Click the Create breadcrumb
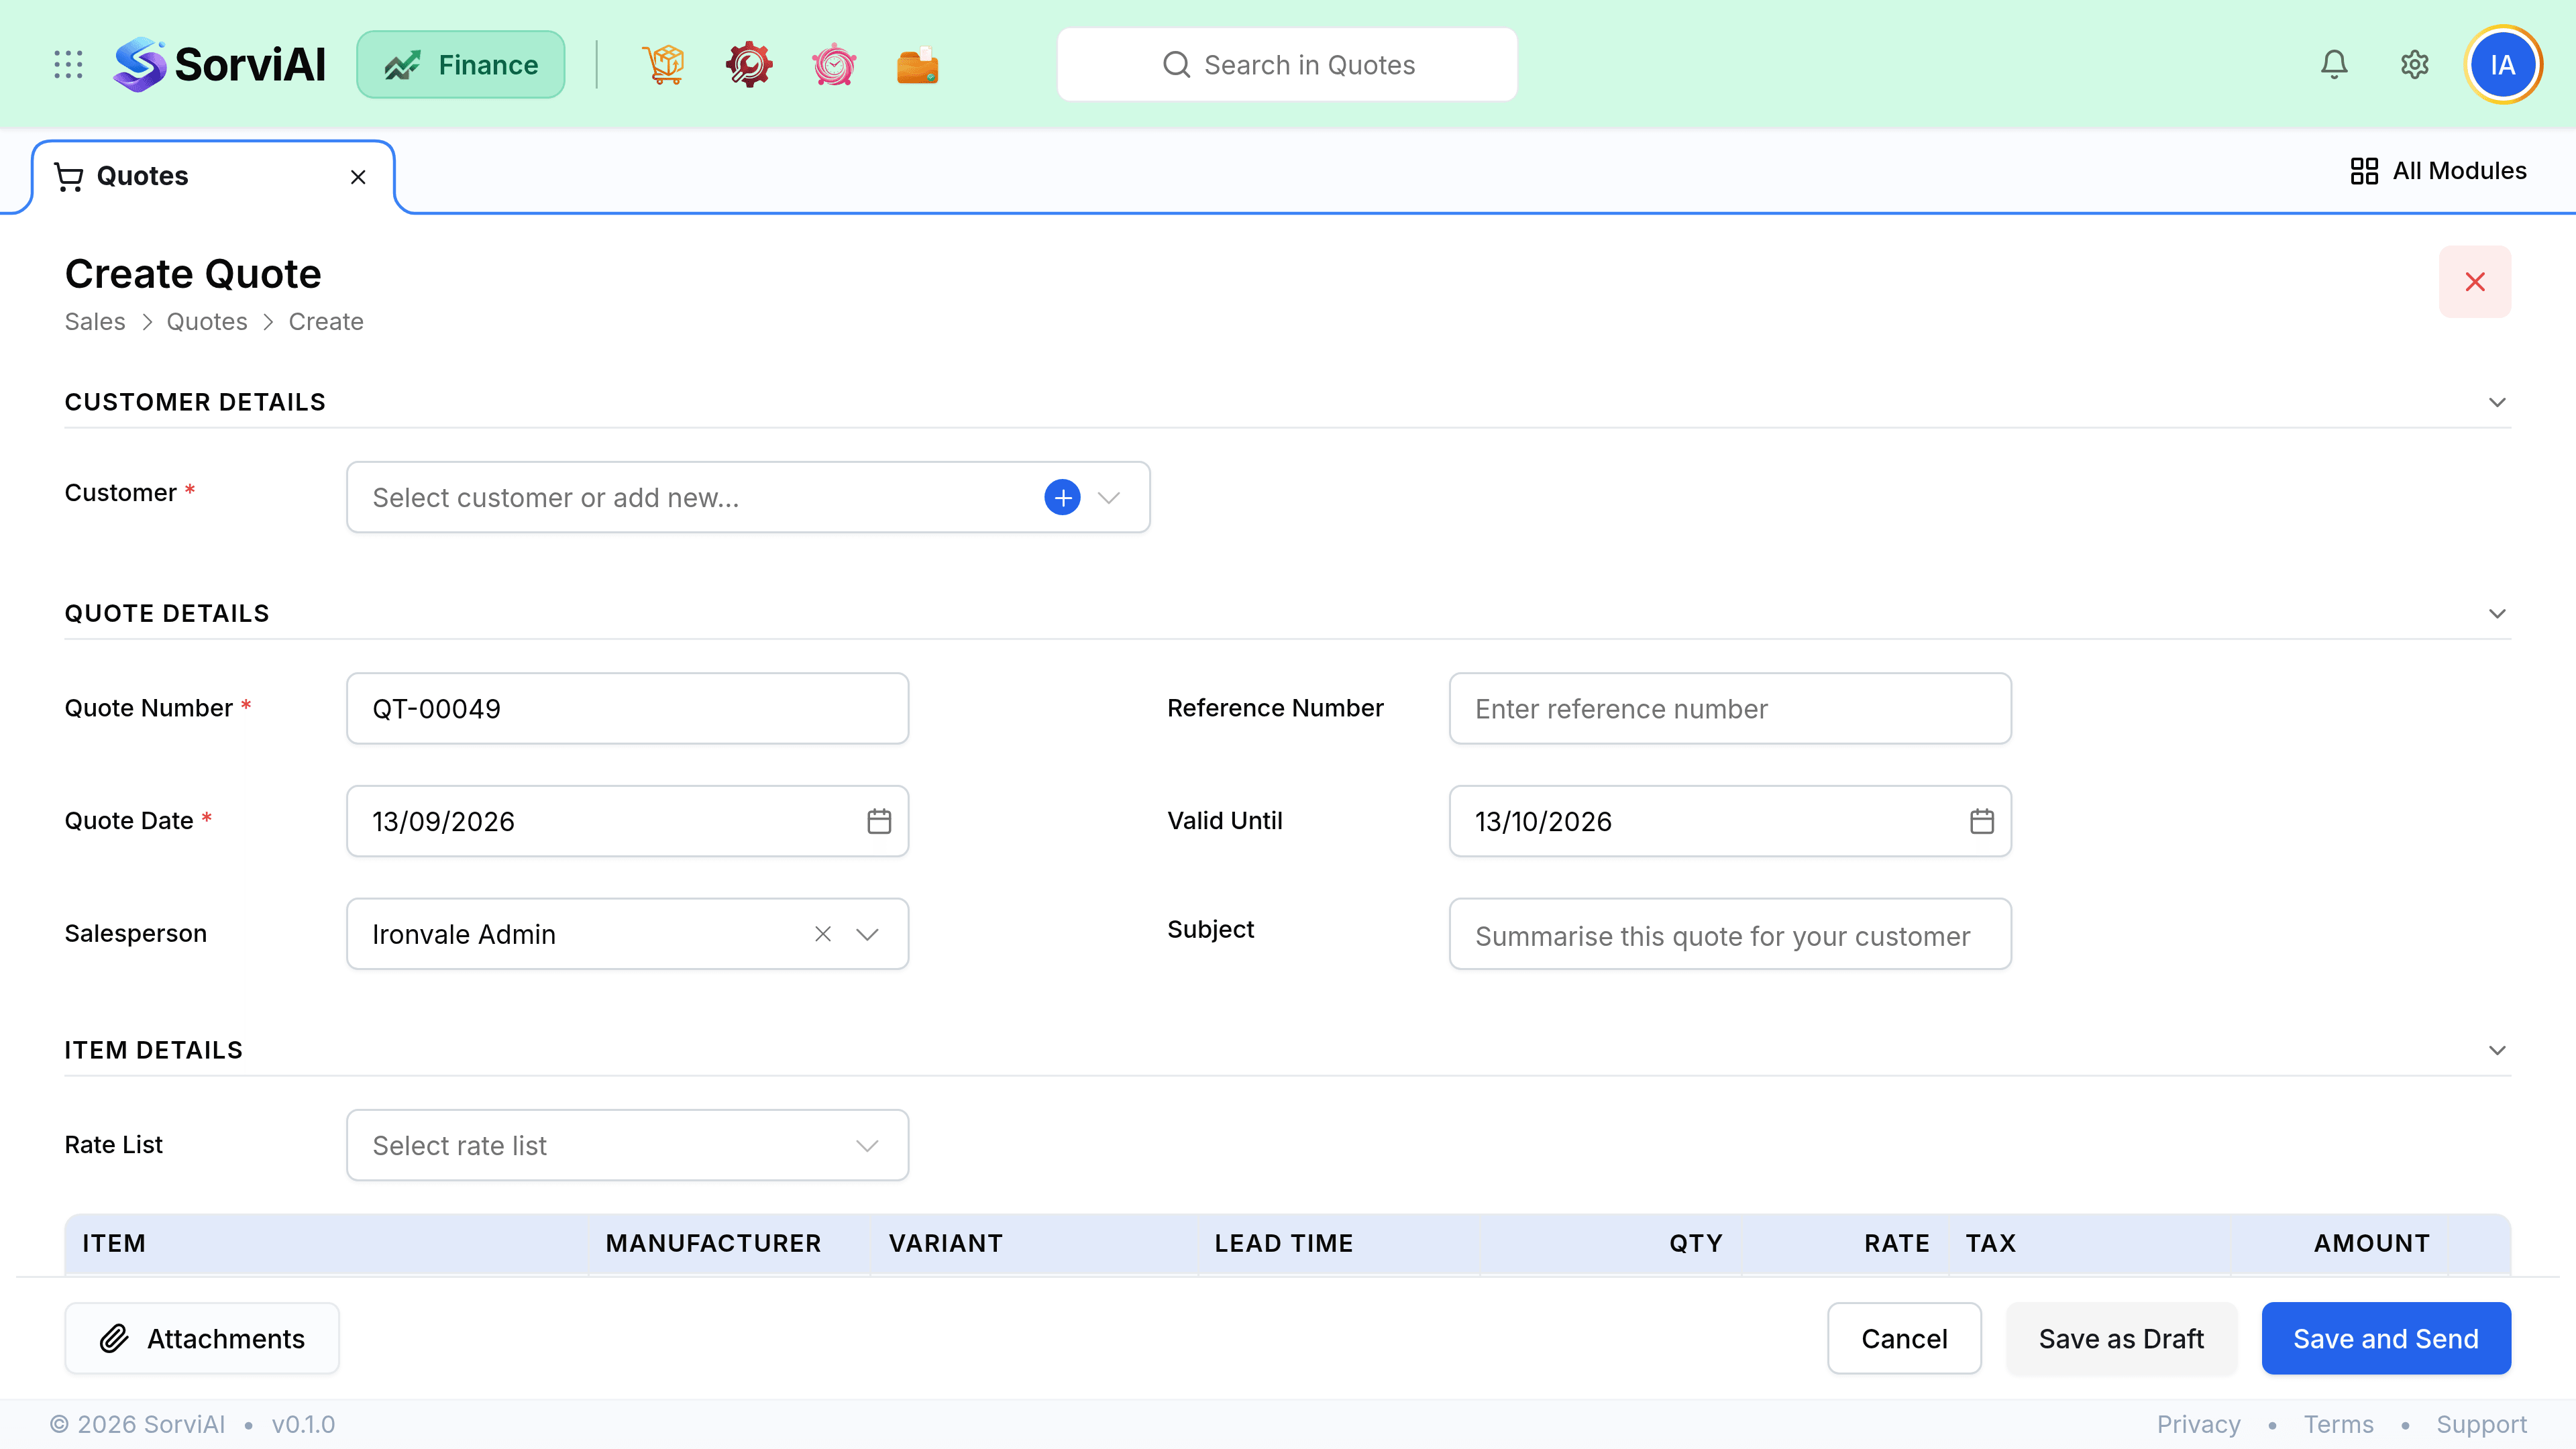The image size is (2576, 1449). coord(326,322)
